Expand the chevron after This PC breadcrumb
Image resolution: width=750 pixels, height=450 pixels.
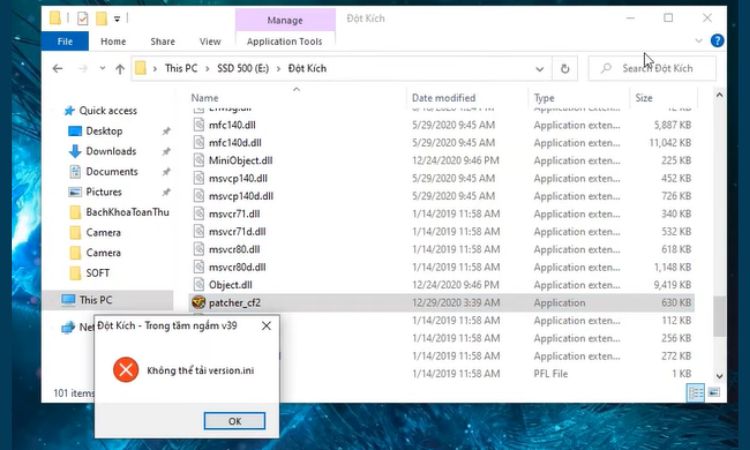pos(208,69)
